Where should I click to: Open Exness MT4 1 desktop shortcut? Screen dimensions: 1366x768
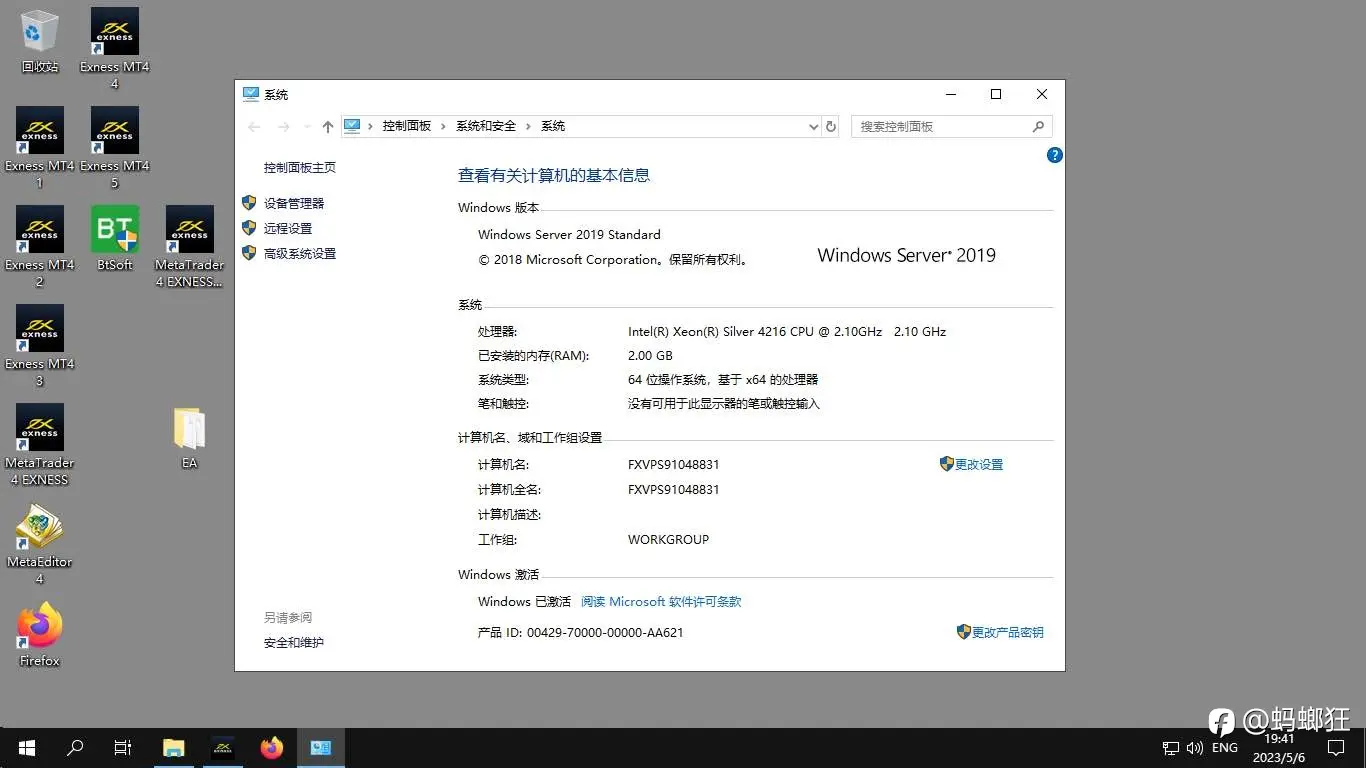pos(40,147)
